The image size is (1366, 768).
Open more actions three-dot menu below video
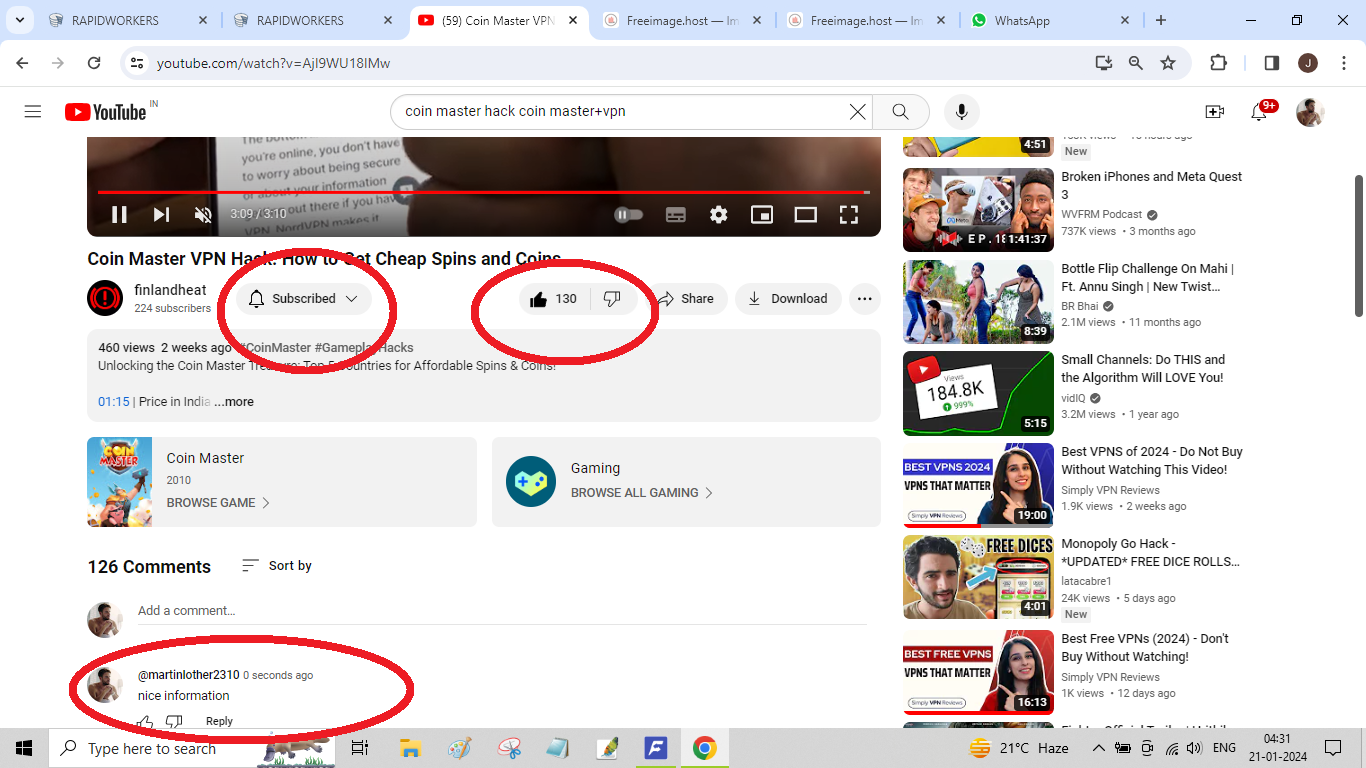click(x=865, y=299)
